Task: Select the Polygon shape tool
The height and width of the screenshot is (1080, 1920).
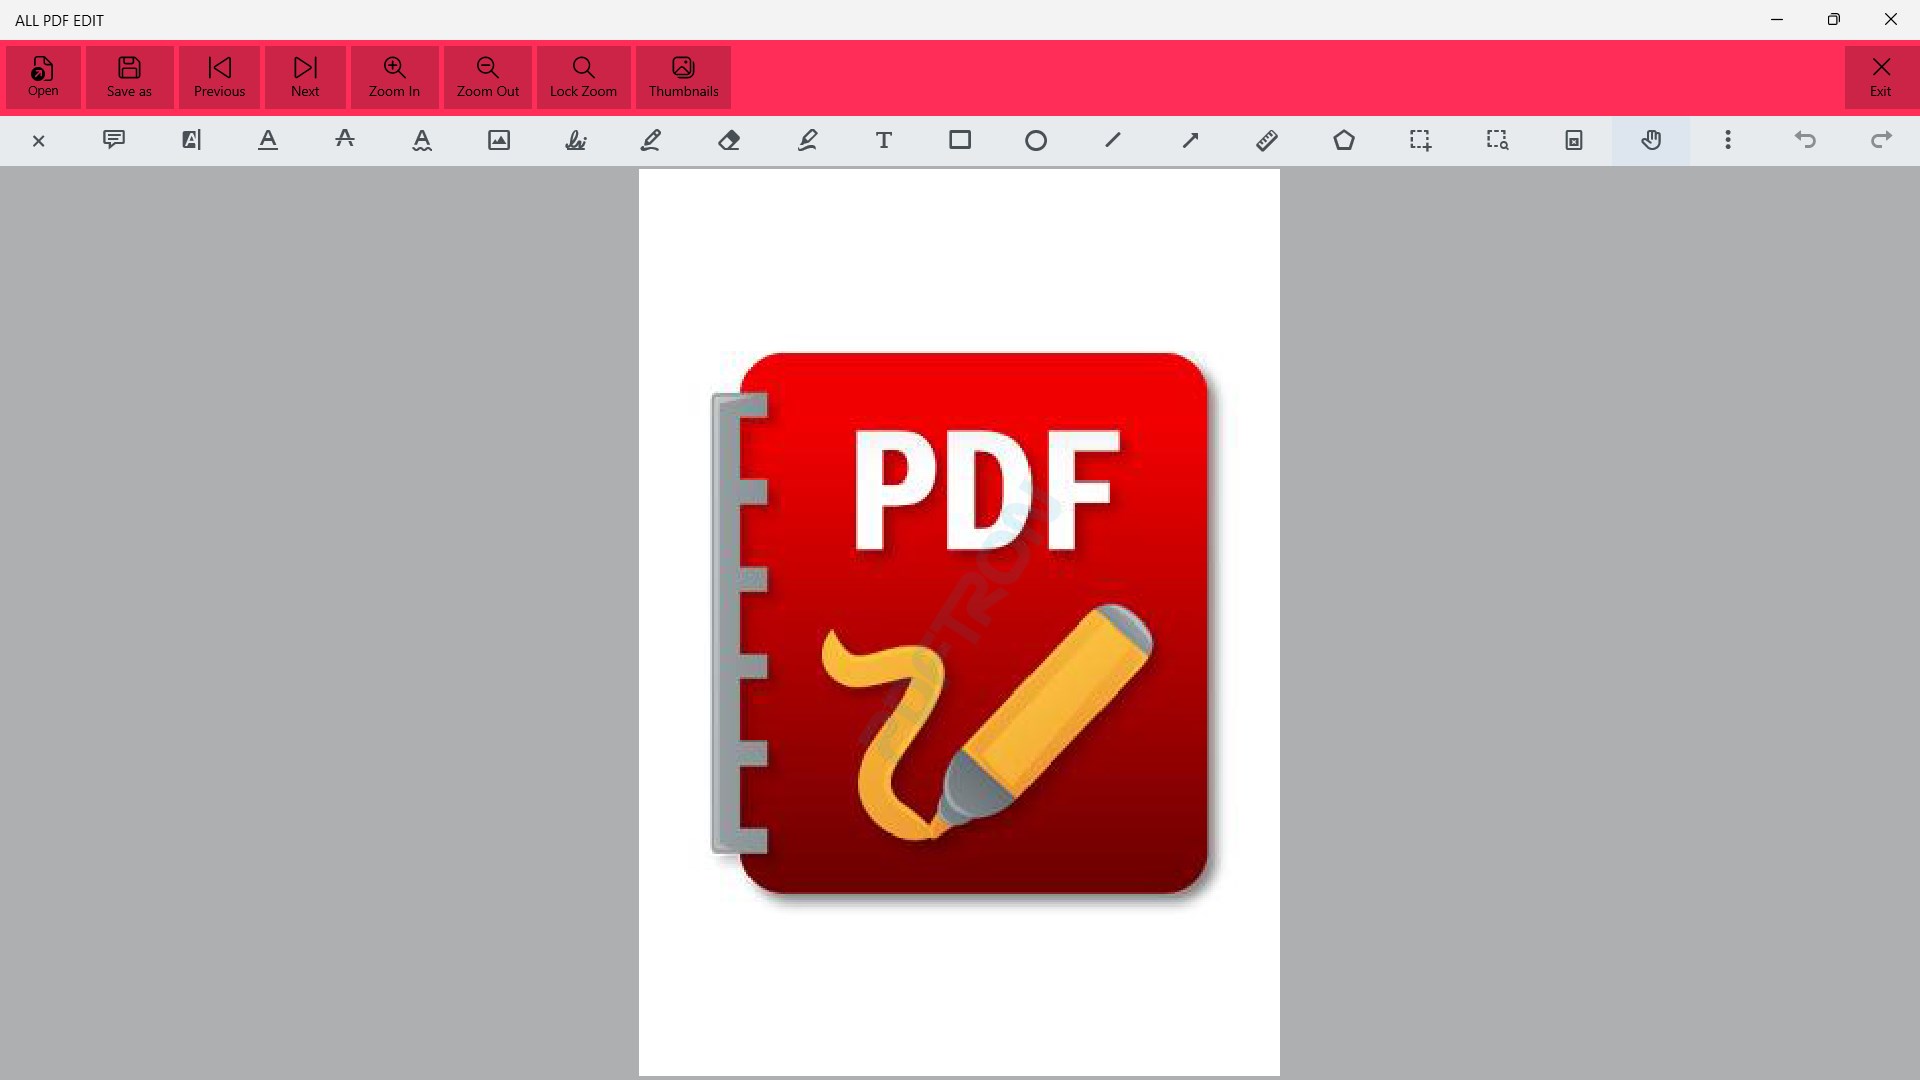Action: click(x=1344, y=140)
